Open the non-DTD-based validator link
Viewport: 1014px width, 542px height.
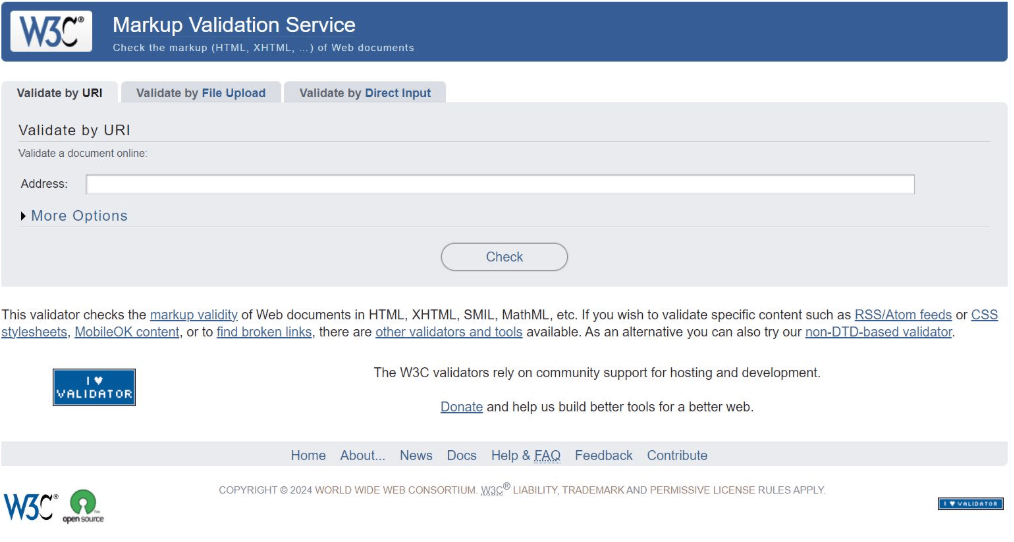click(878, 332)
